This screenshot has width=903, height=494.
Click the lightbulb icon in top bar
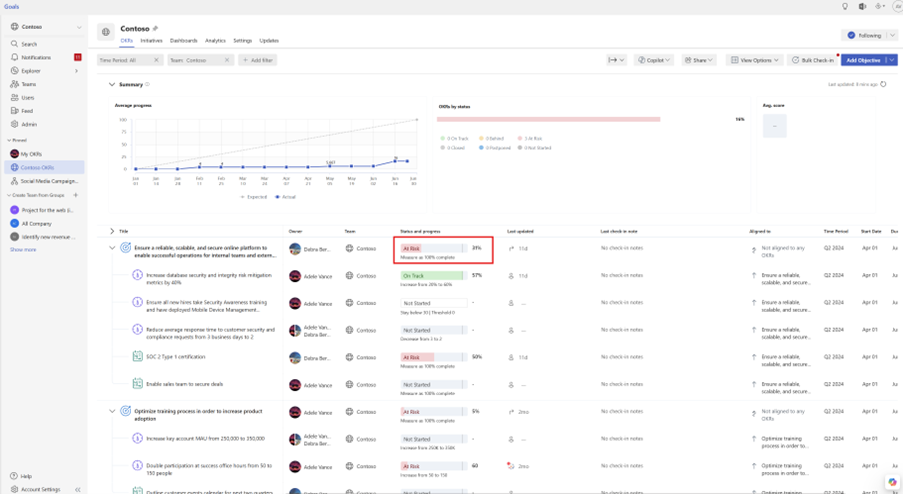(x=845, y=6)
